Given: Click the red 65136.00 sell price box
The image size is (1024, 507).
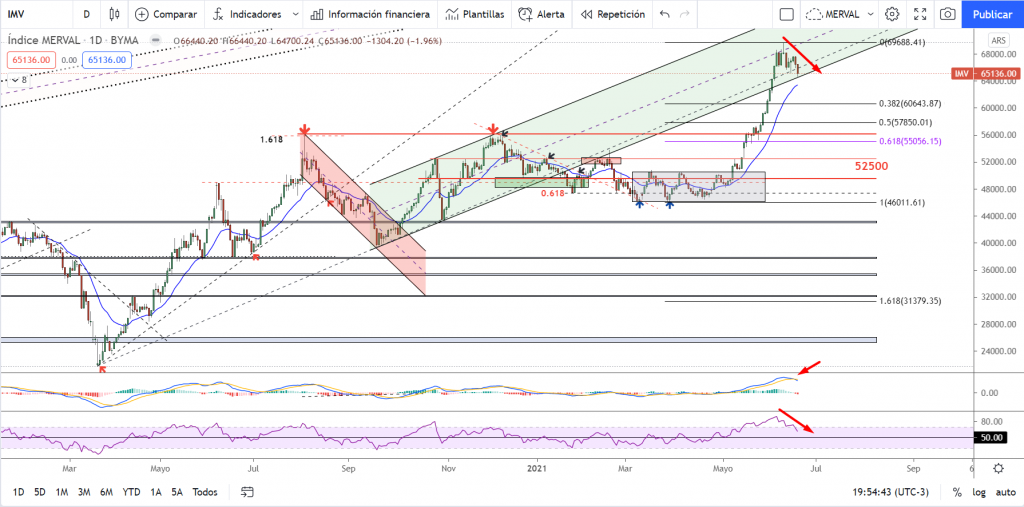Looking at the screenshot, I should pos(29,60).
